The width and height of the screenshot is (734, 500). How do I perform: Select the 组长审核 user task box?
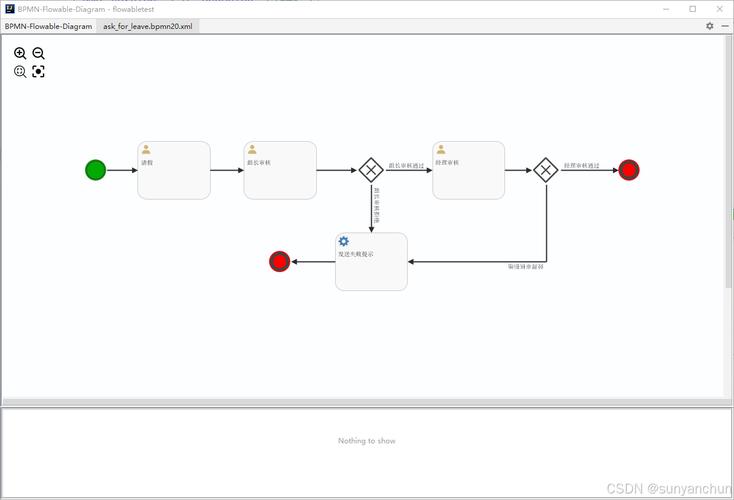pos(280,170)
